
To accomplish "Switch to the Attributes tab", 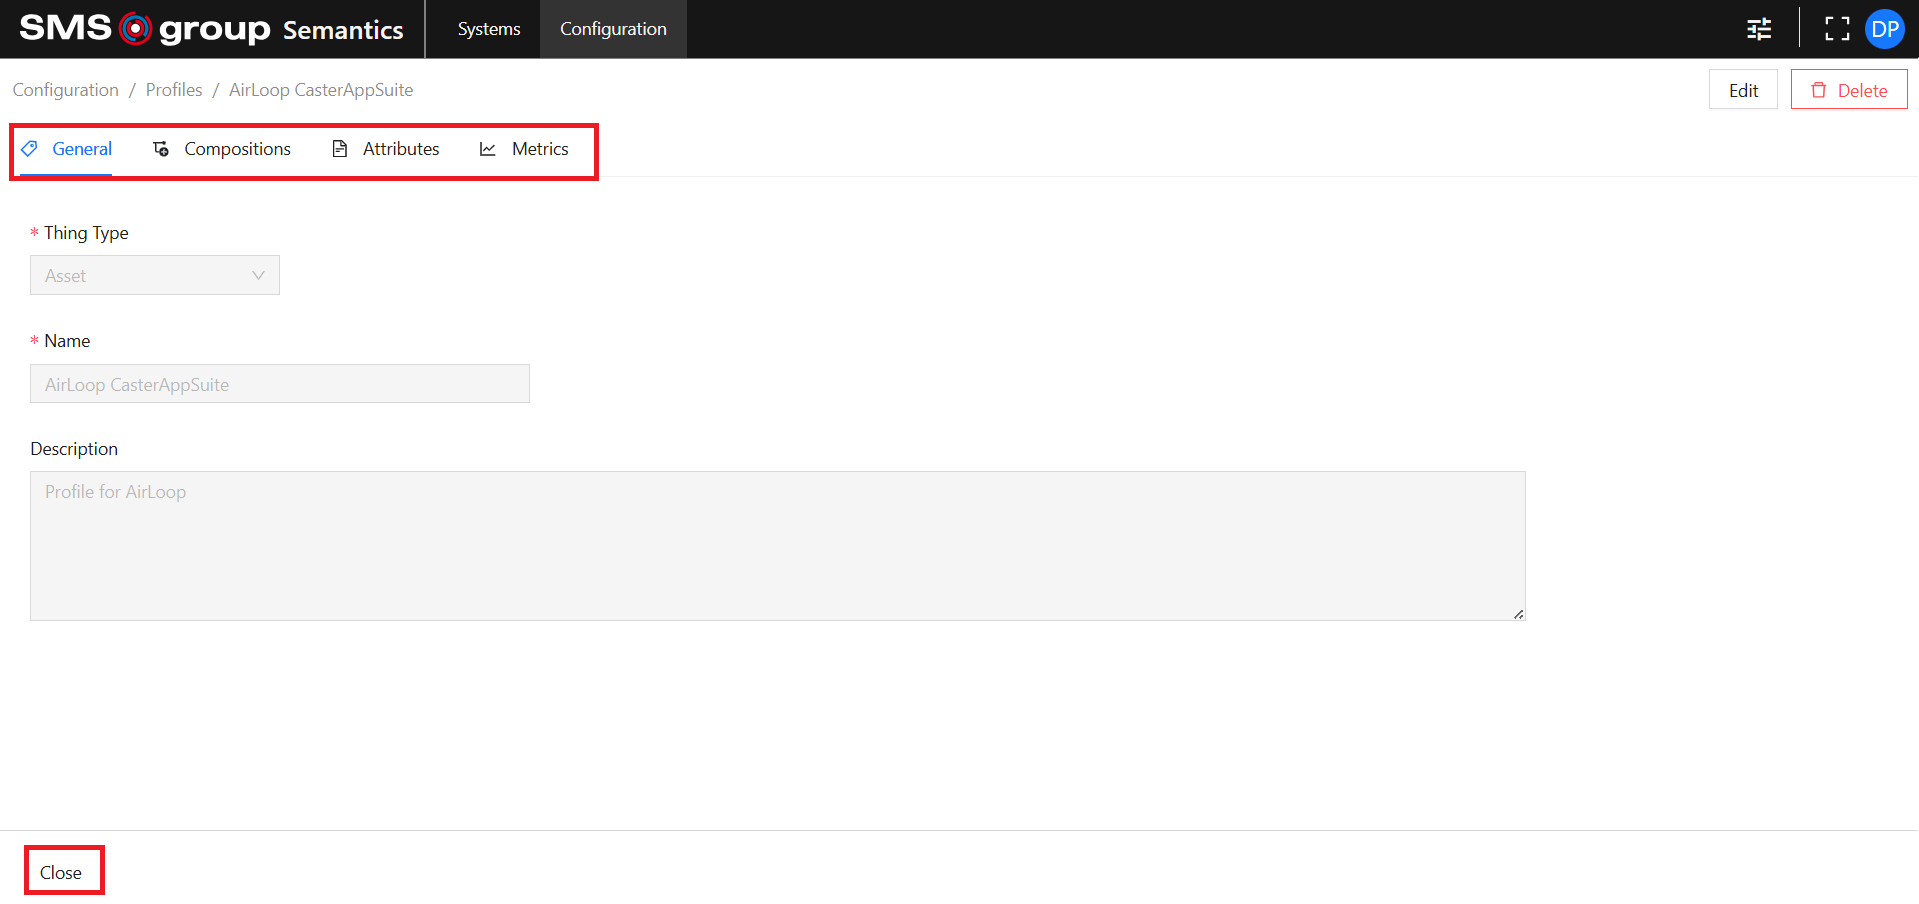I will 385,149.
